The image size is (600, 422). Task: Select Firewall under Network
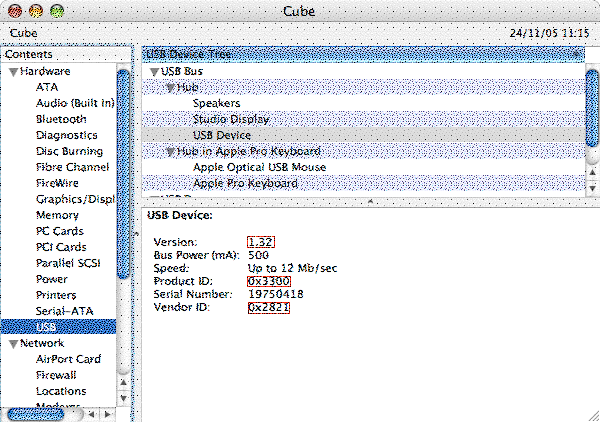[x=56, y=375]
